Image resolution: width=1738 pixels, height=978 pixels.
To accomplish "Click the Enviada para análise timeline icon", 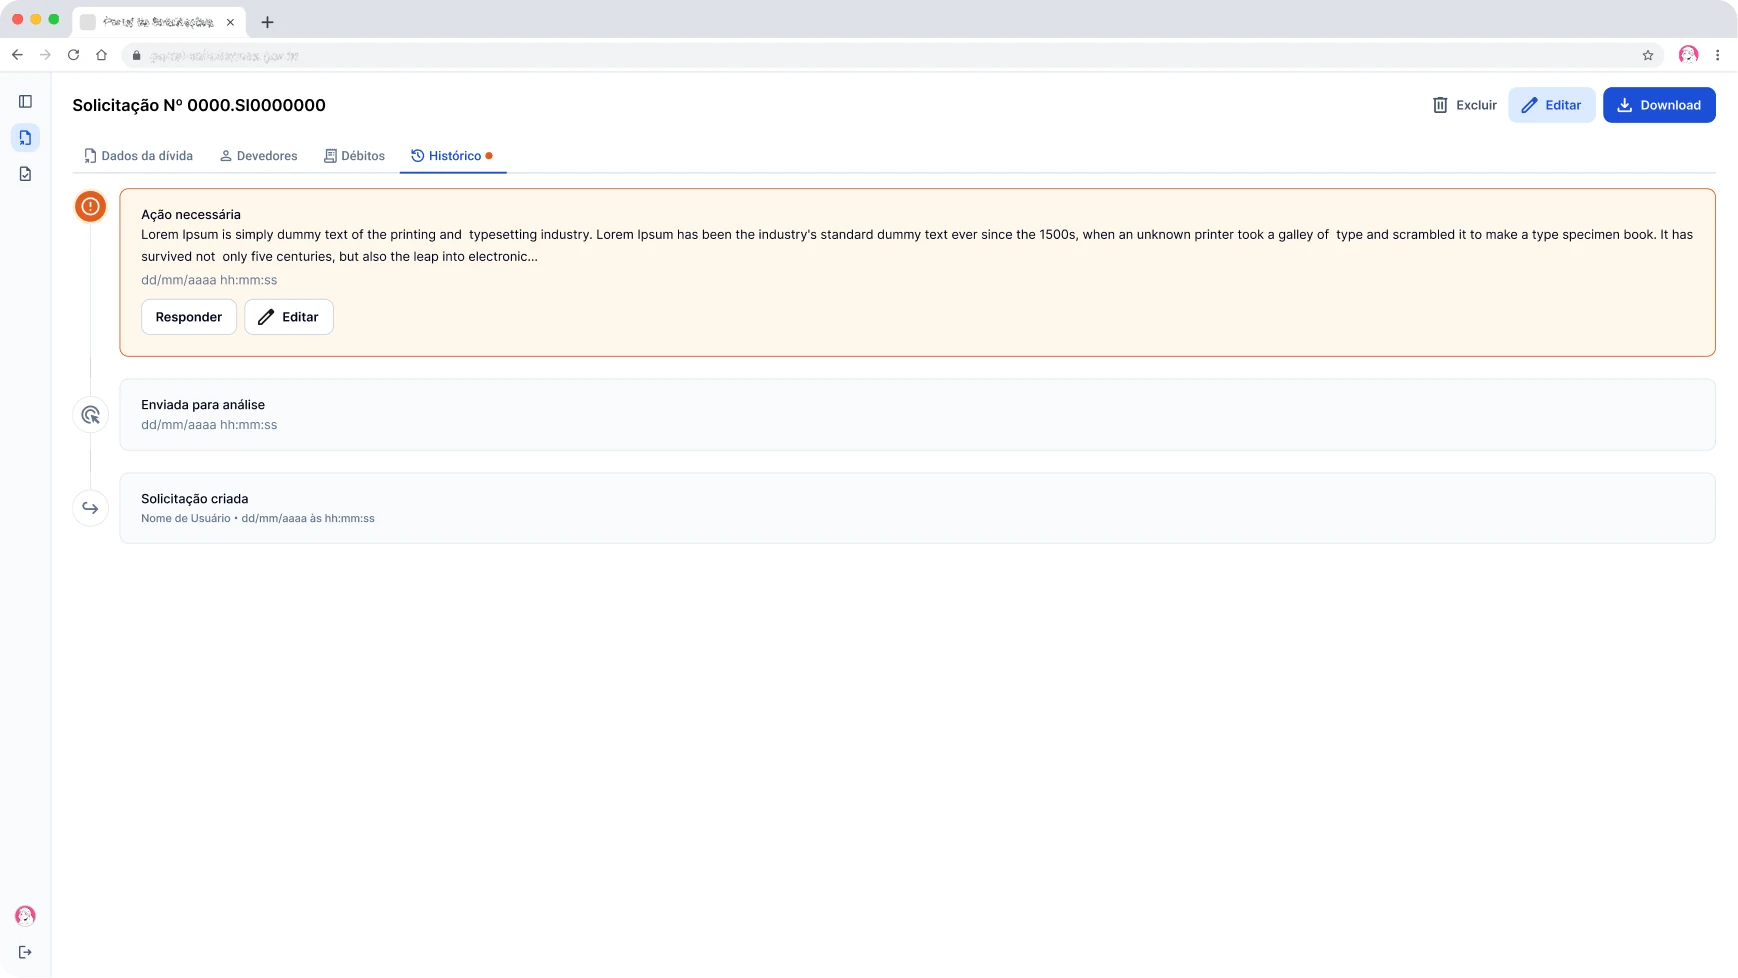I will coord(90,414).
